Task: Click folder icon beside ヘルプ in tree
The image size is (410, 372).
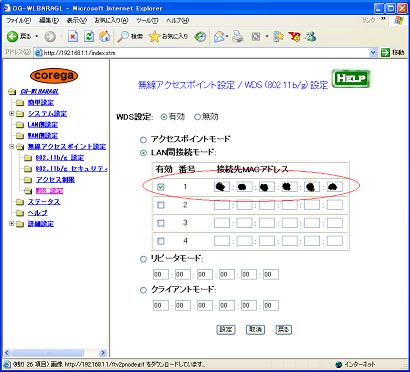Action: coord(20,213)
